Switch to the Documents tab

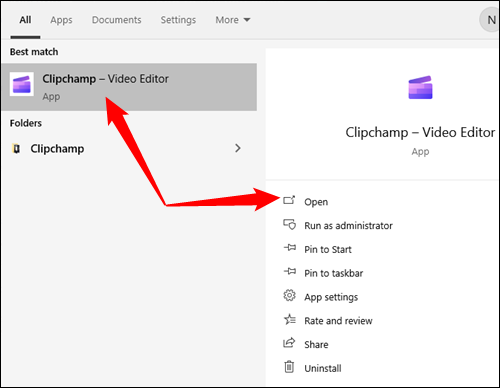click(117, 20)
